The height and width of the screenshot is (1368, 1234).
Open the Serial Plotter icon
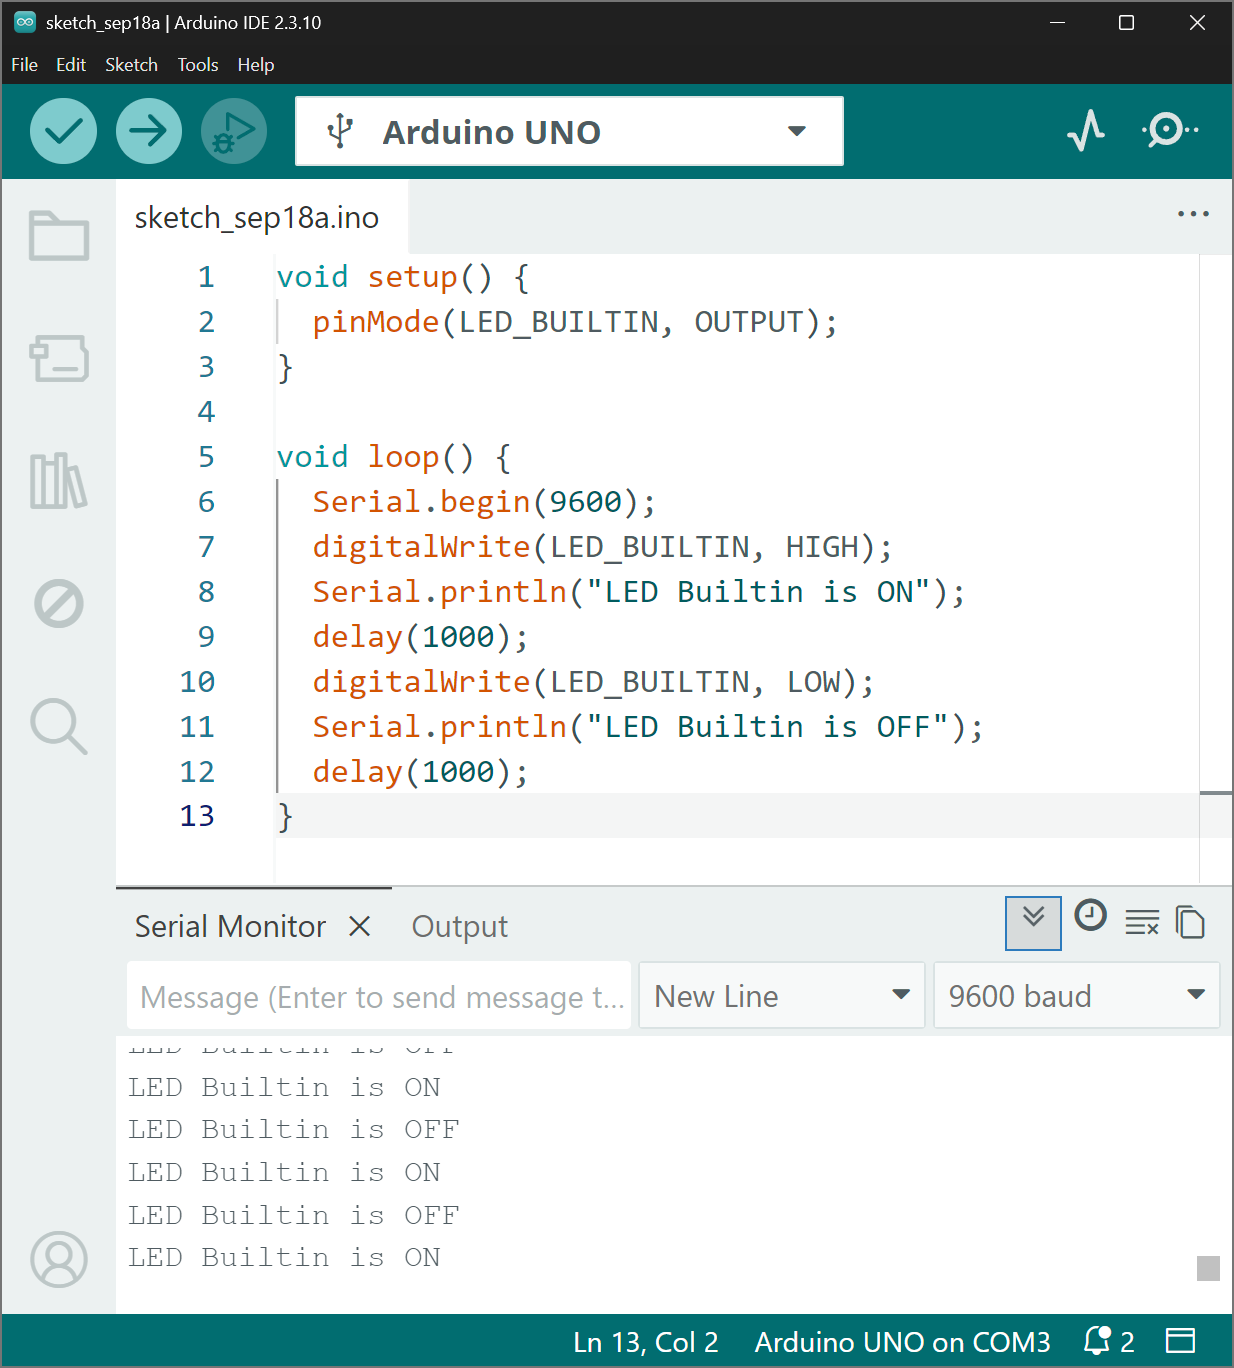pyautogui.click(x=1086, y=130)
